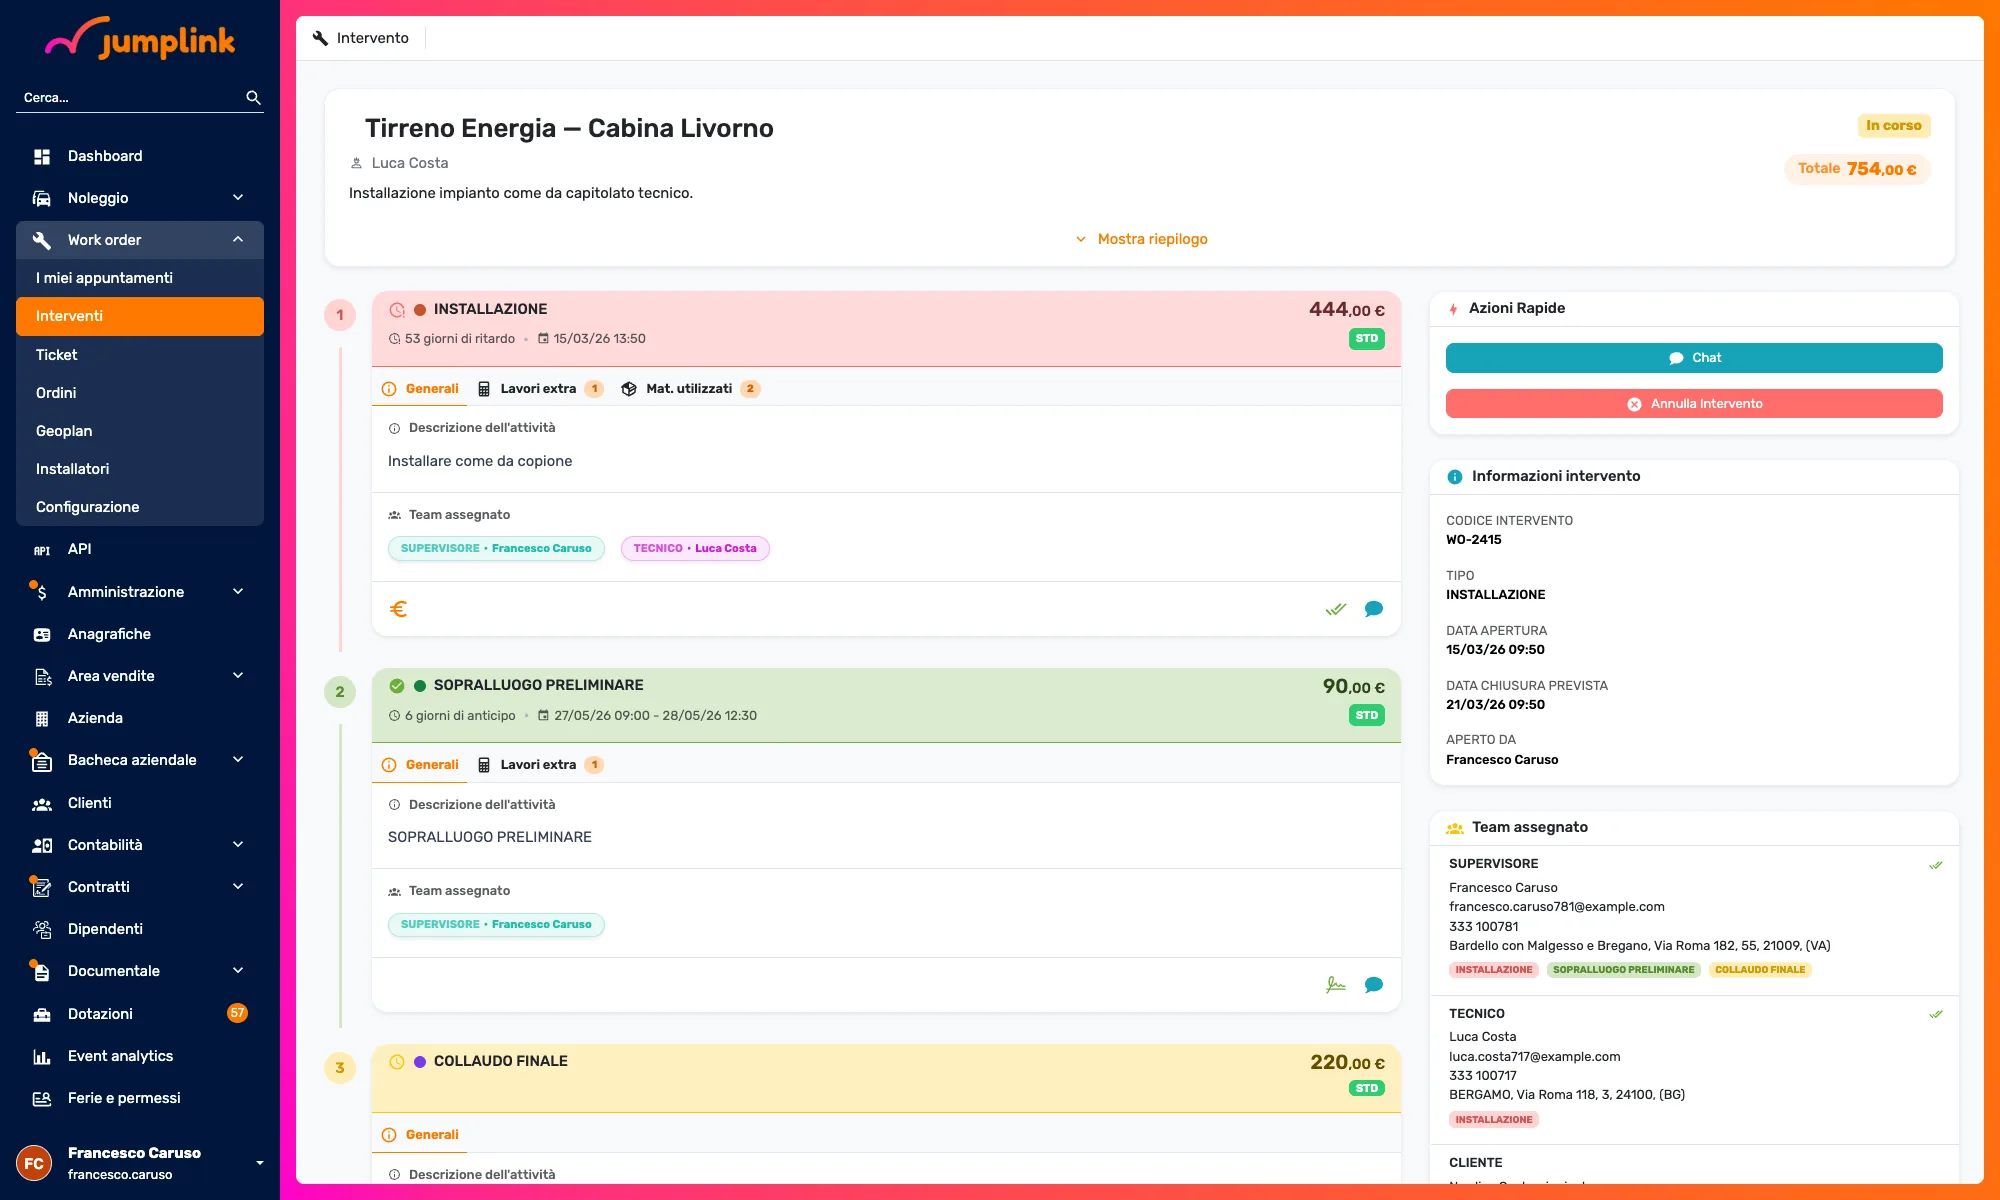The height and width of the screenshot is (1200, 2000).
Task: Open chat bubble icon in Installazione card
Action: pos(1374,609)
